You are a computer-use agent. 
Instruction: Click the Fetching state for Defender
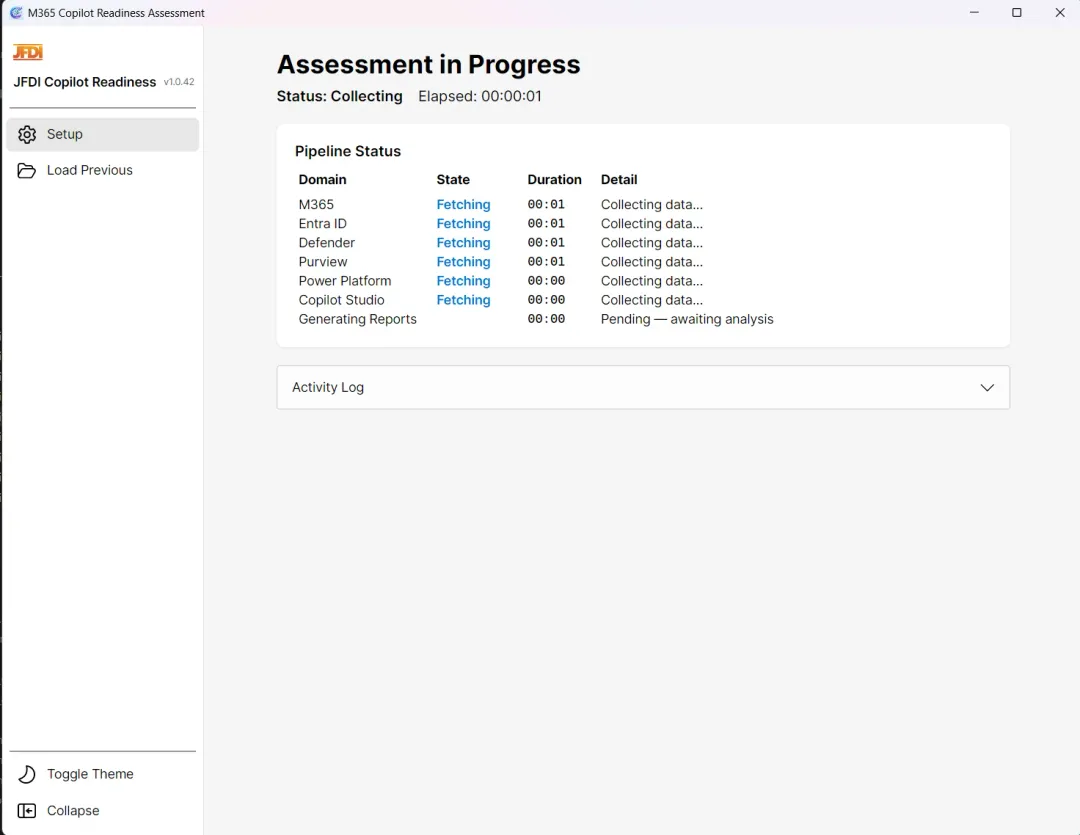pos(464,243)
